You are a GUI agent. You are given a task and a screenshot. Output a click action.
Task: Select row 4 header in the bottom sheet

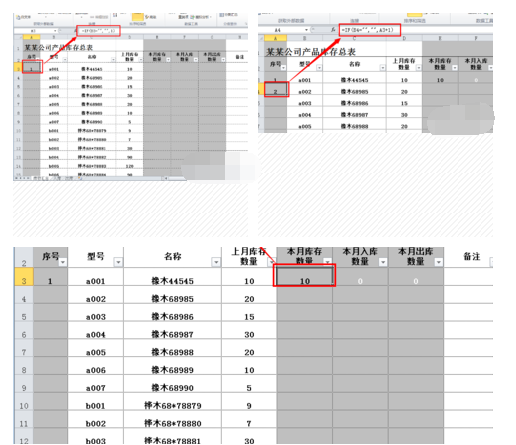tap(24, 295)
